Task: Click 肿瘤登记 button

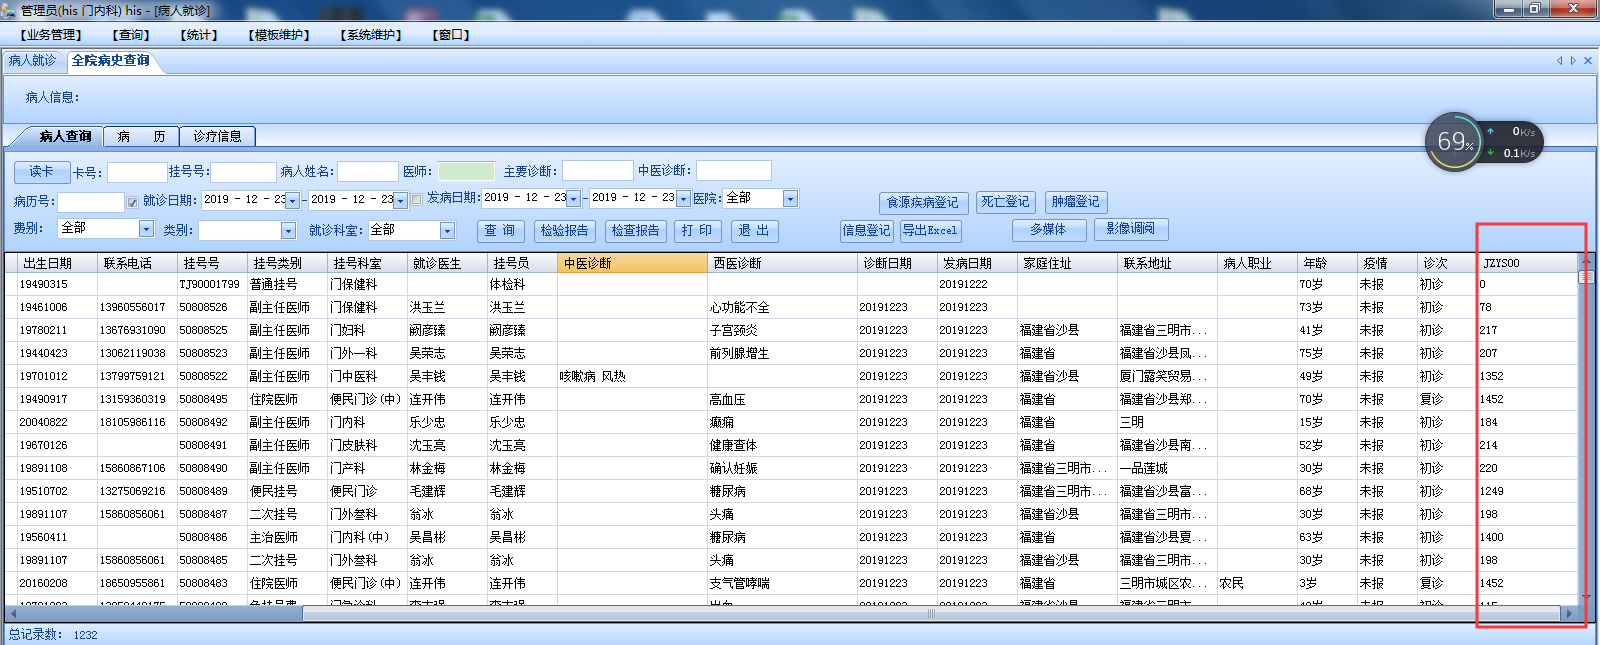Action: tap(1075, 202)
